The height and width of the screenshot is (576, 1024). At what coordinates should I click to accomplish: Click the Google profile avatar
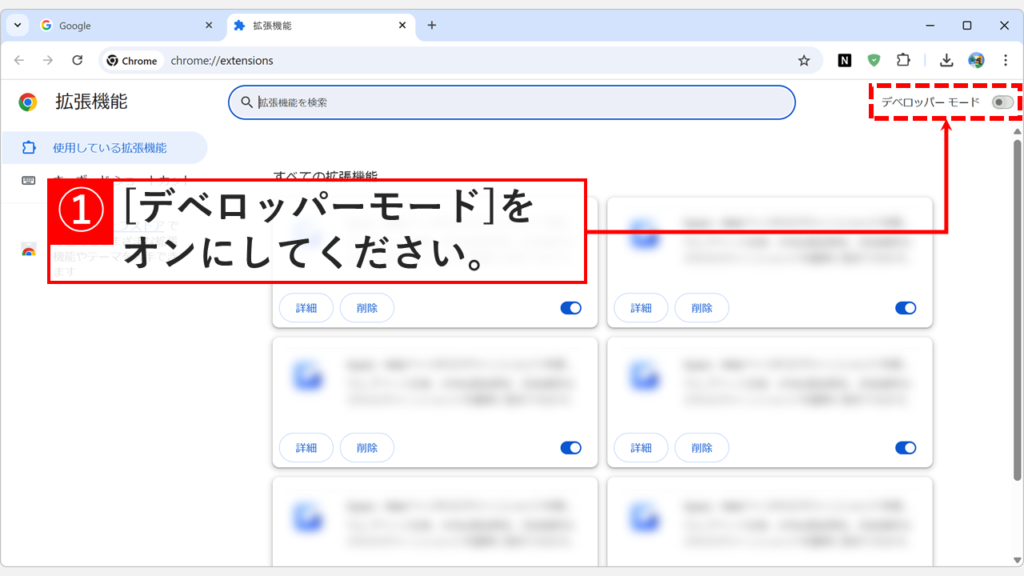(x=978, y=60)
